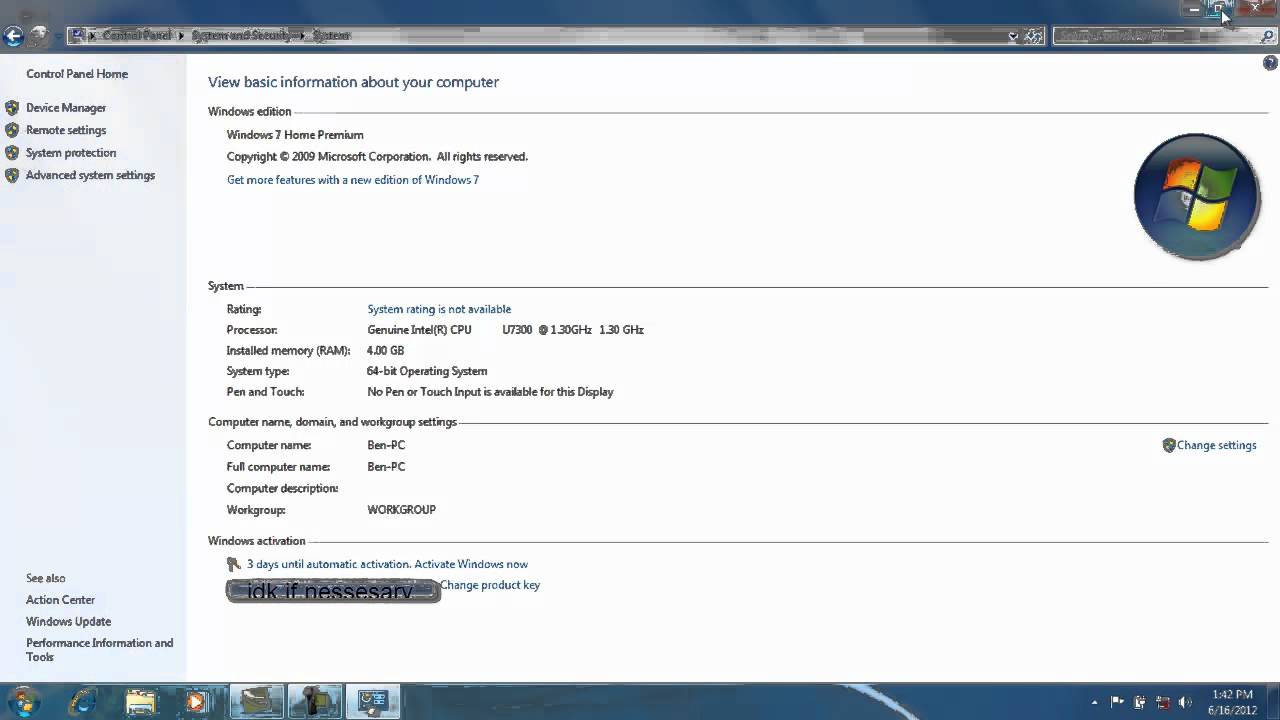Click the Back navigation arrow
1280x720 pixels.
(13, 36)
